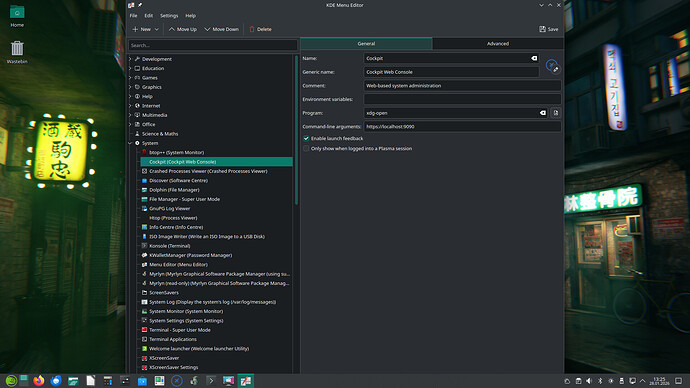Click the pin icon in the title bar
Screen dimensions: 690x388
point(140,5)
